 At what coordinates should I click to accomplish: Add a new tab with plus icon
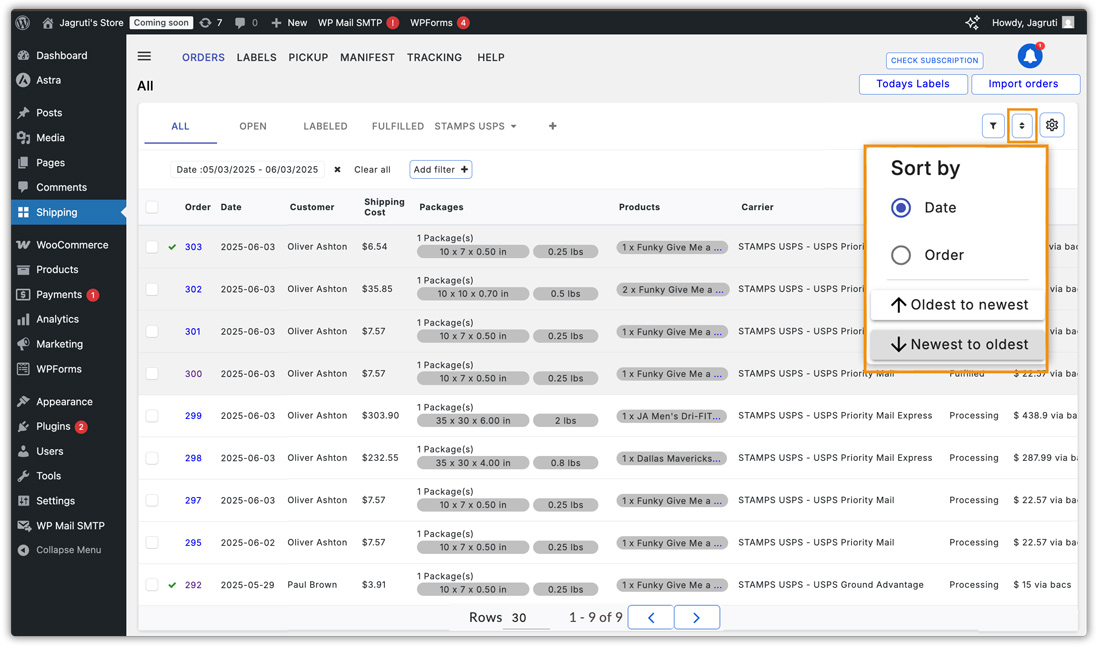(x=553, y=126)
